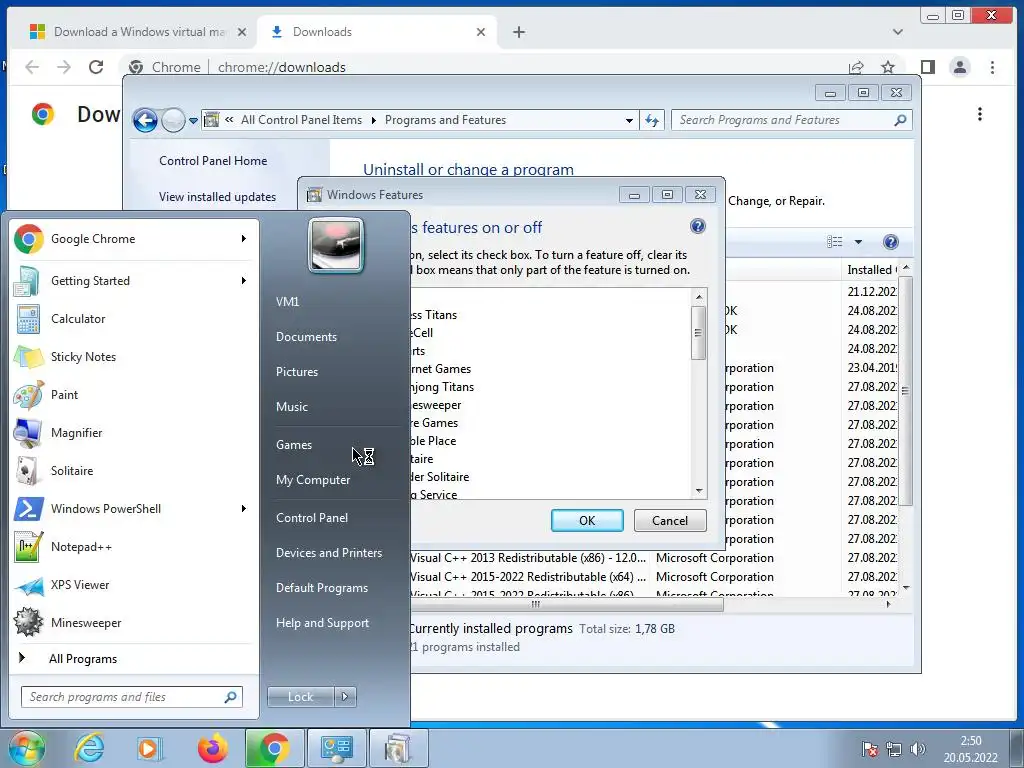Start Solitaire from Start menu
1024x768 pixels.
[x=133, y=471]
